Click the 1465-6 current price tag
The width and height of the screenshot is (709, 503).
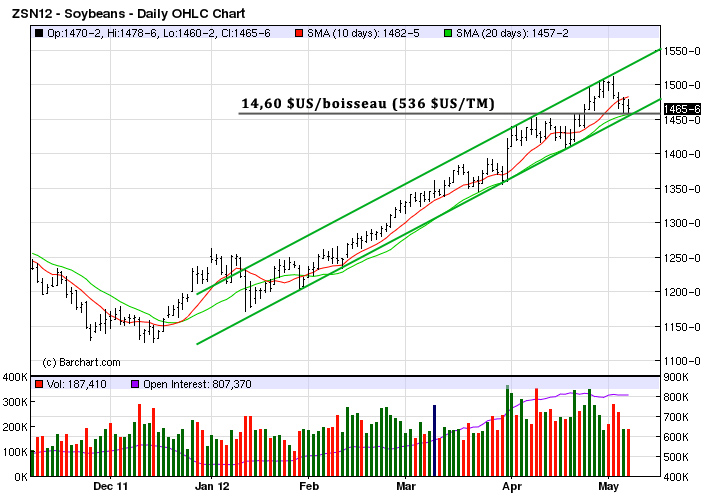pyautogui.click(x=683, y=109)
